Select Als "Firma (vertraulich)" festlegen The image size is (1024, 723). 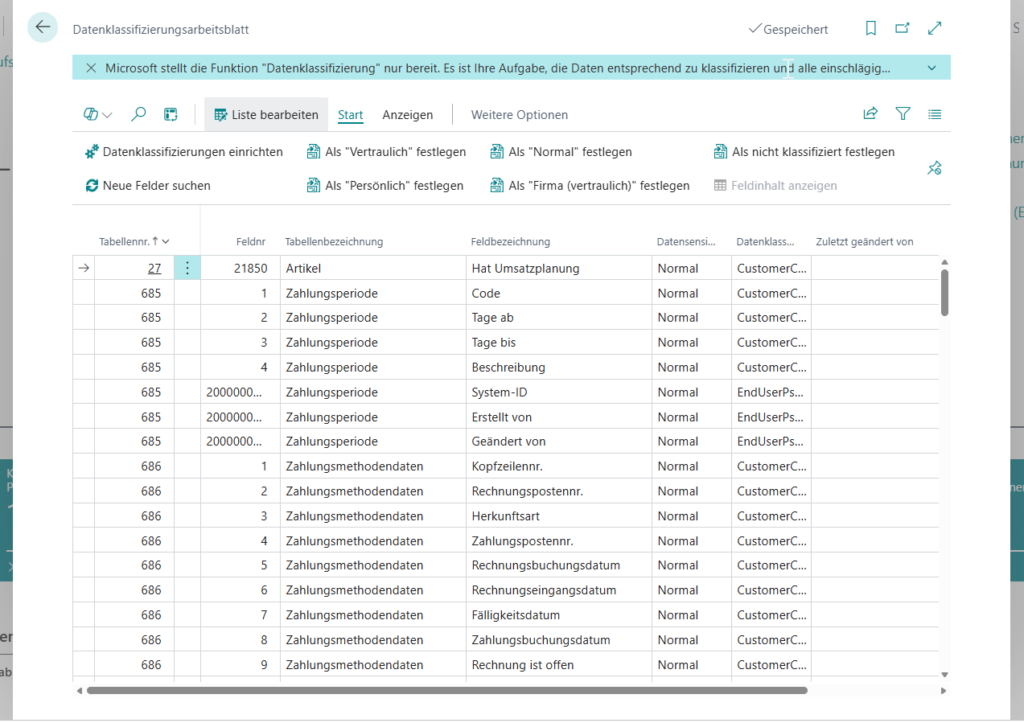pyautogui.click(x=590, y=186)
